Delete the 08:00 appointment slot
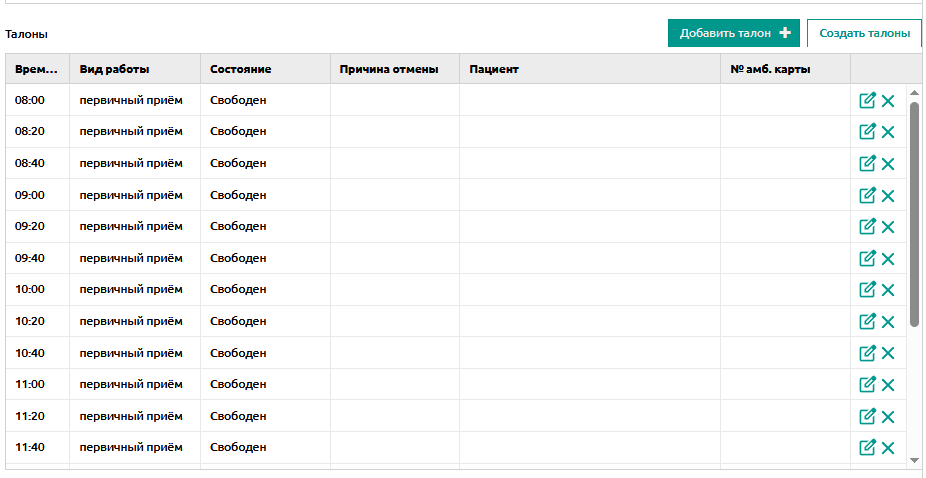The image size is (926, 478). pos(888,101)
